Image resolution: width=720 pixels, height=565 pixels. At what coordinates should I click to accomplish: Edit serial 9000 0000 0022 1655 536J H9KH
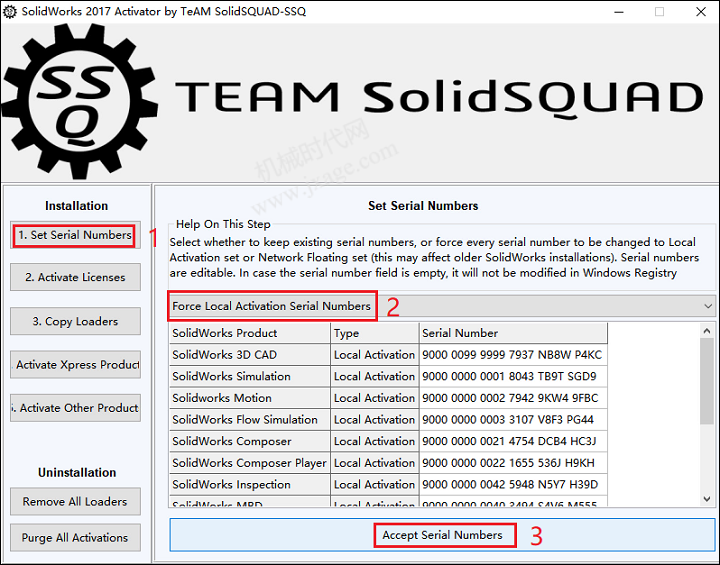pos(513,463)
